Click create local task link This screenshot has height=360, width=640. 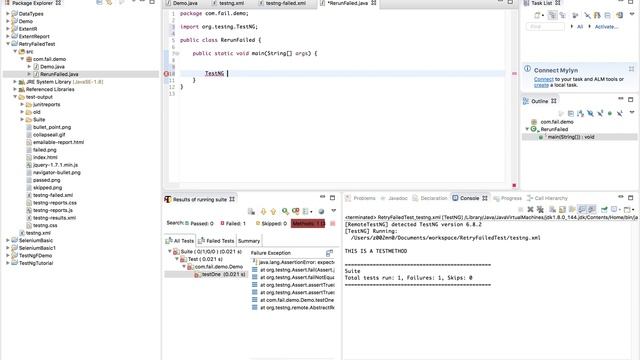tap(541, 85)
